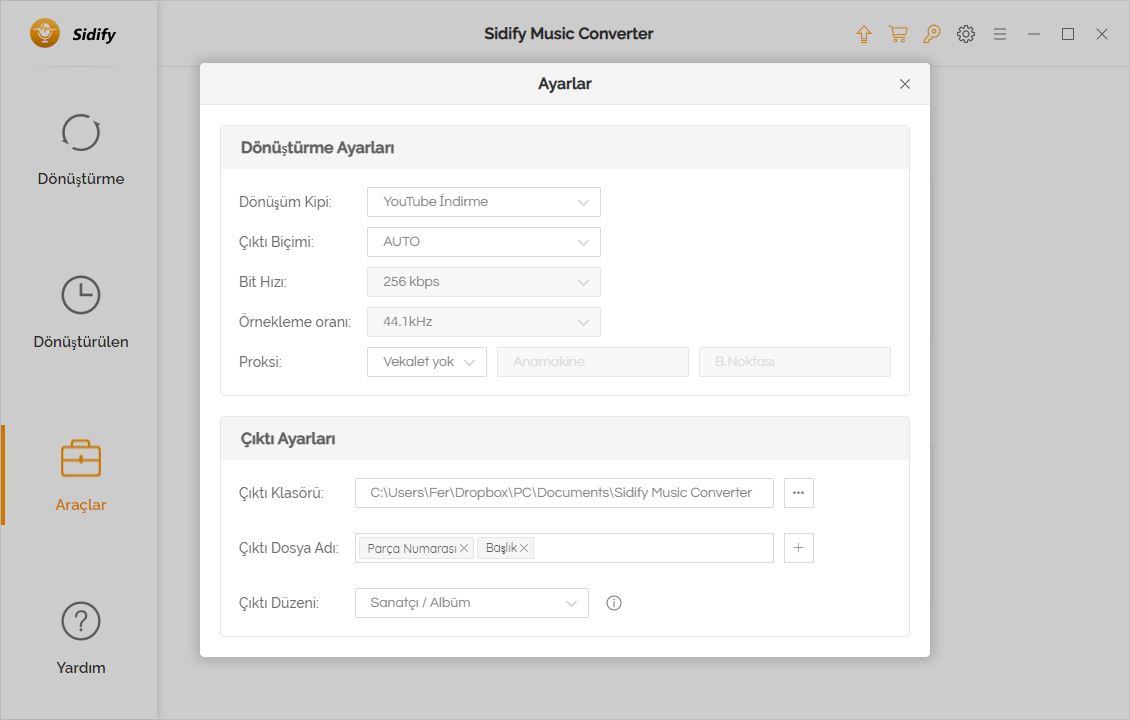The width and height of the screenshot is (1130, 720).
Task: Click the Çıktı Klasörü path field
Action: tap(564, 493)
